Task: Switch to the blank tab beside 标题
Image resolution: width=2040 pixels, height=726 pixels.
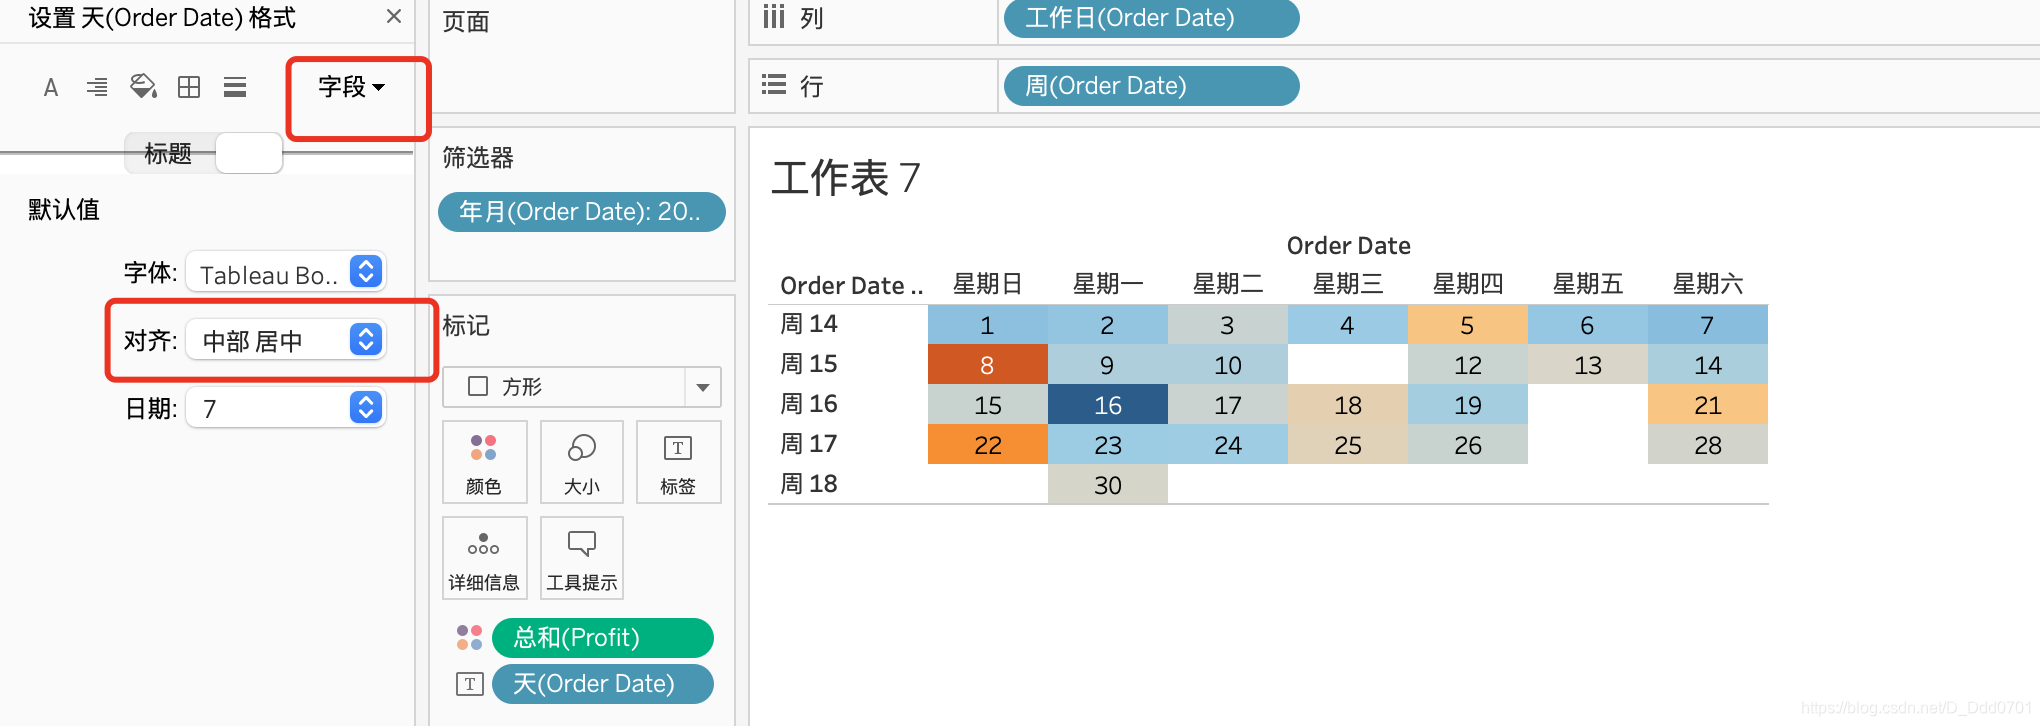Action: pos(249,153)
